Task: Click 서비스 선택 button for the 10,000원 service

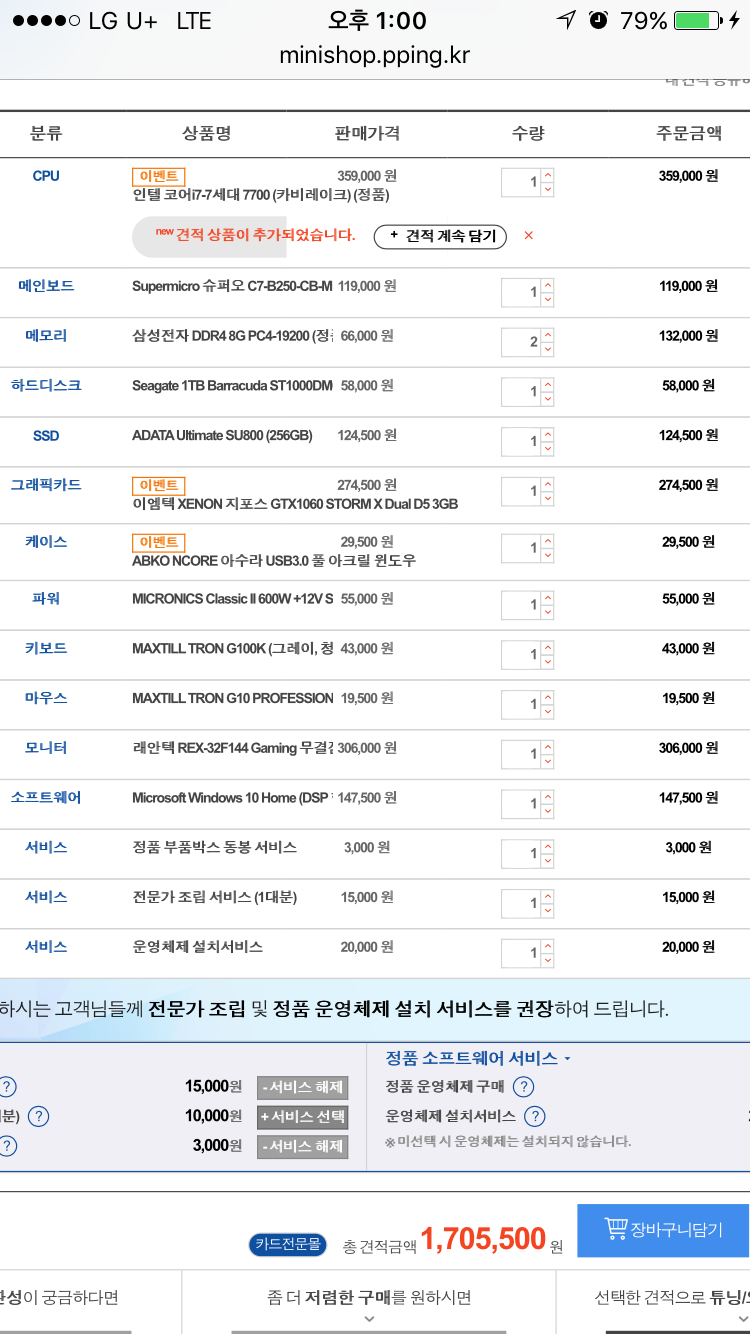Action: point(302,1117)
